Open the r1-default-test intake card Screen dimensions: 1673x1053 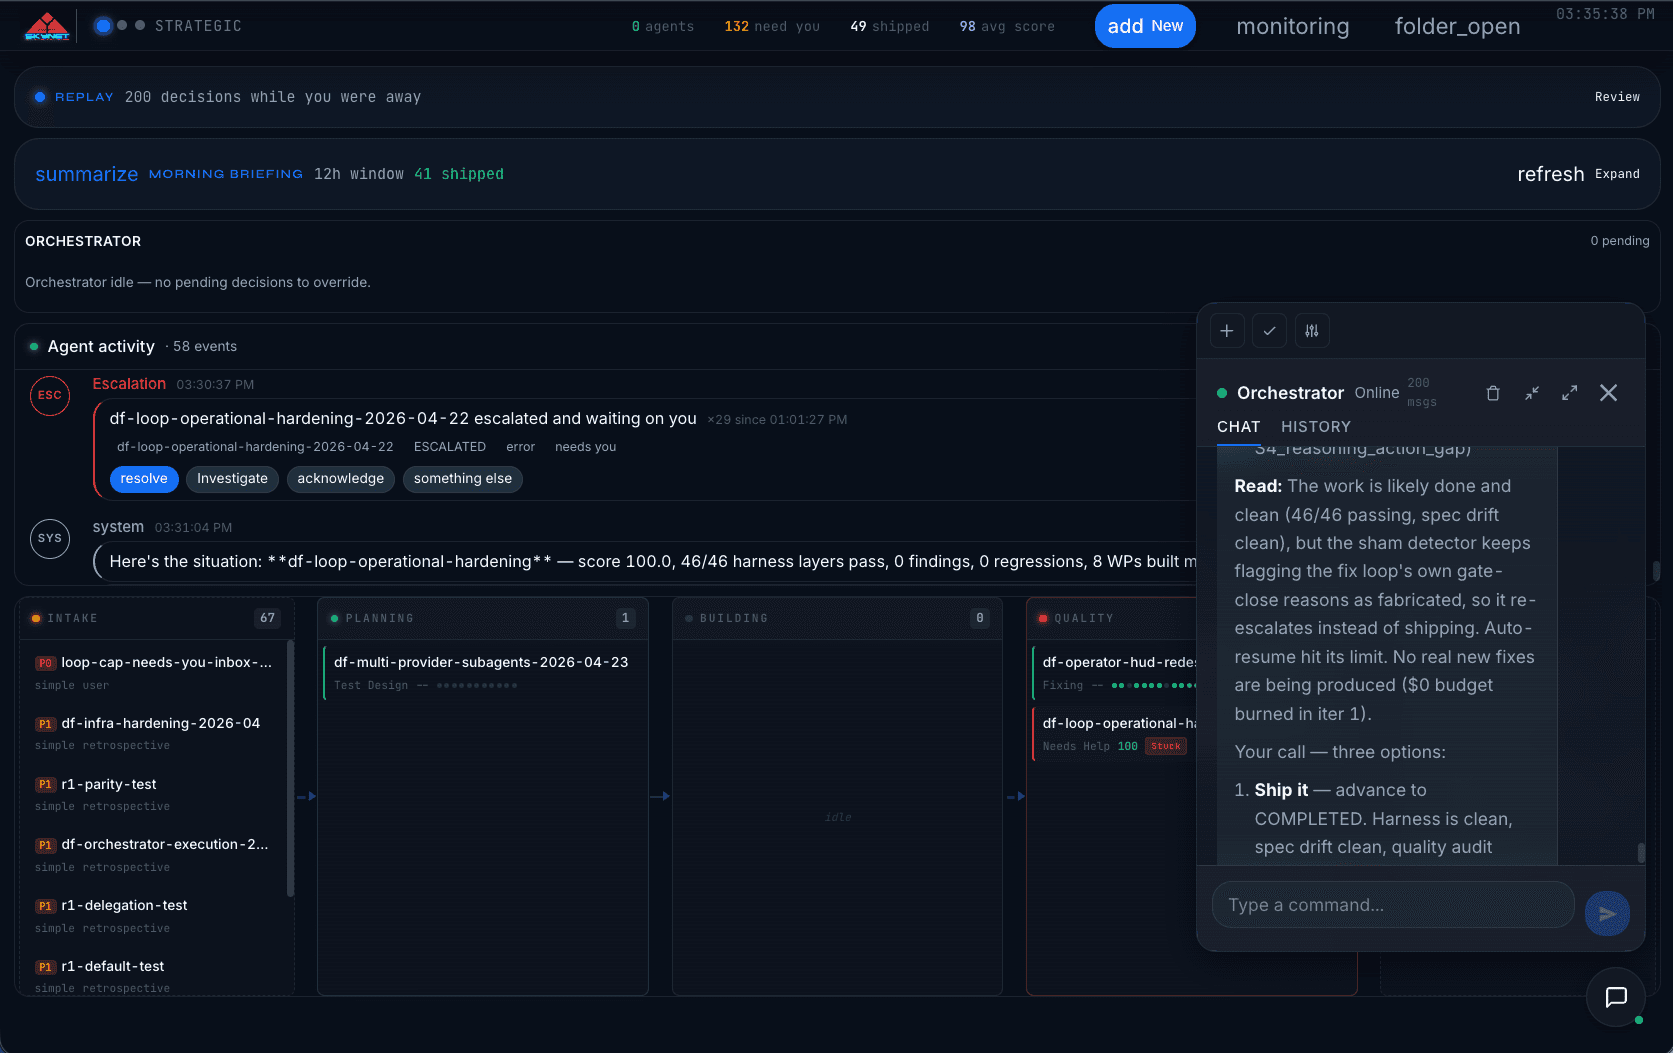point(155,977)
